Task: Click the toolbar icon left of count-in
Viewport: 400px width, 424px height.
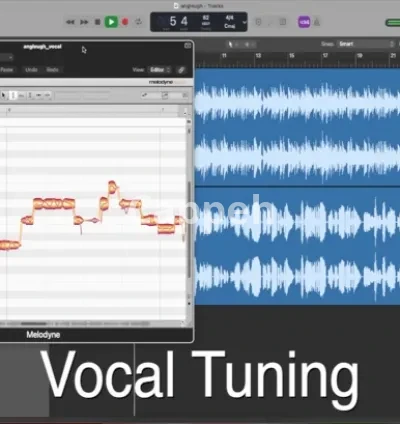Action: 283,22
